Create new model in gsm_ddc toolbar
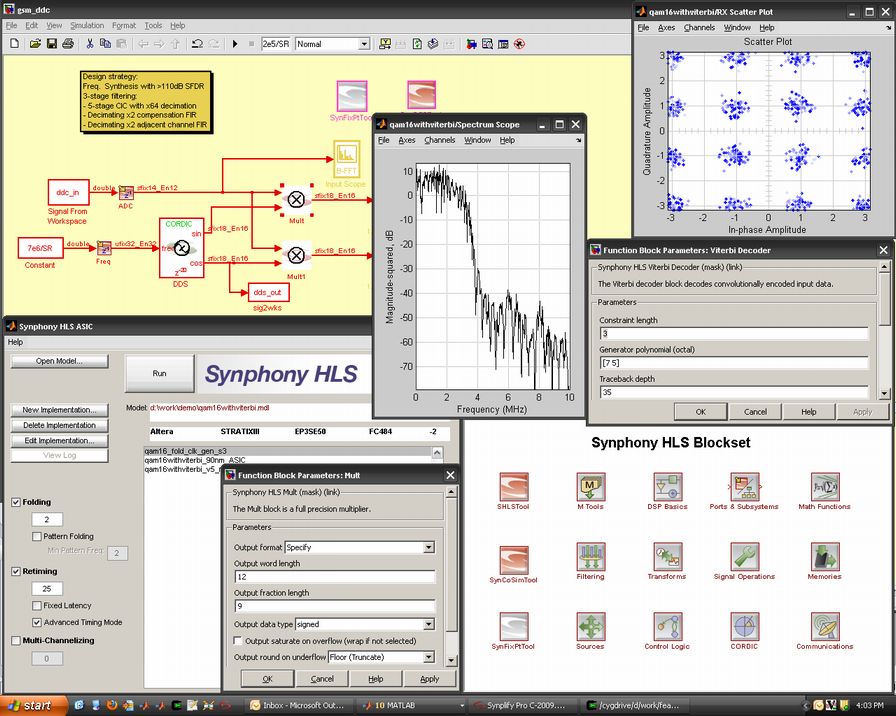The width and height of the screenshot is (896, 716). point(15,44)
